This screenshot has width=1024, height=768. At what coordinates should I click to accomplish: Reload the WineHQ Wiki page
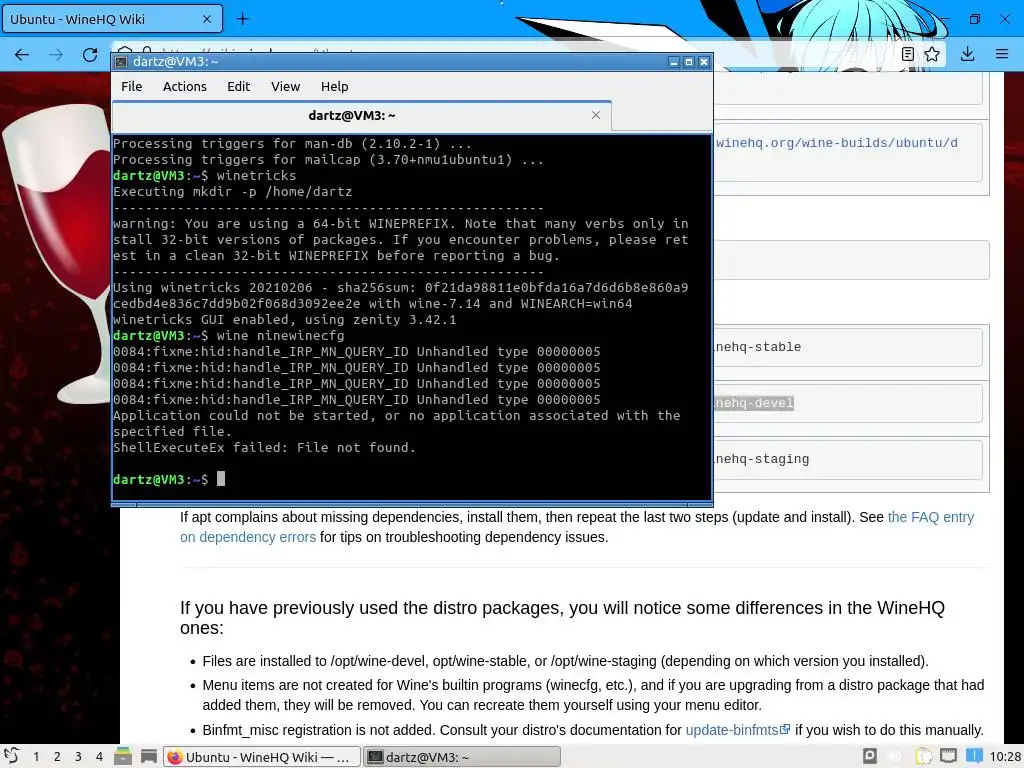pyautogui.click(x=90, y=55)
